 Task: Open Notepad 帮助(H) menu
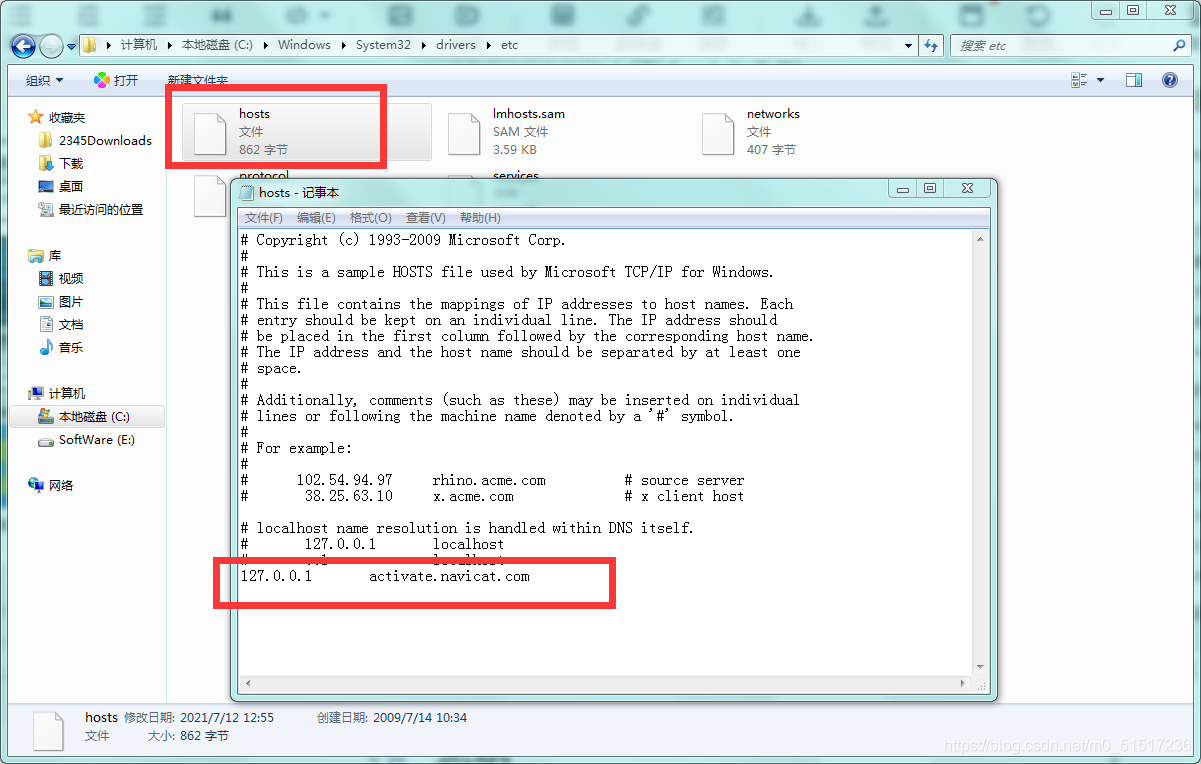480,217
